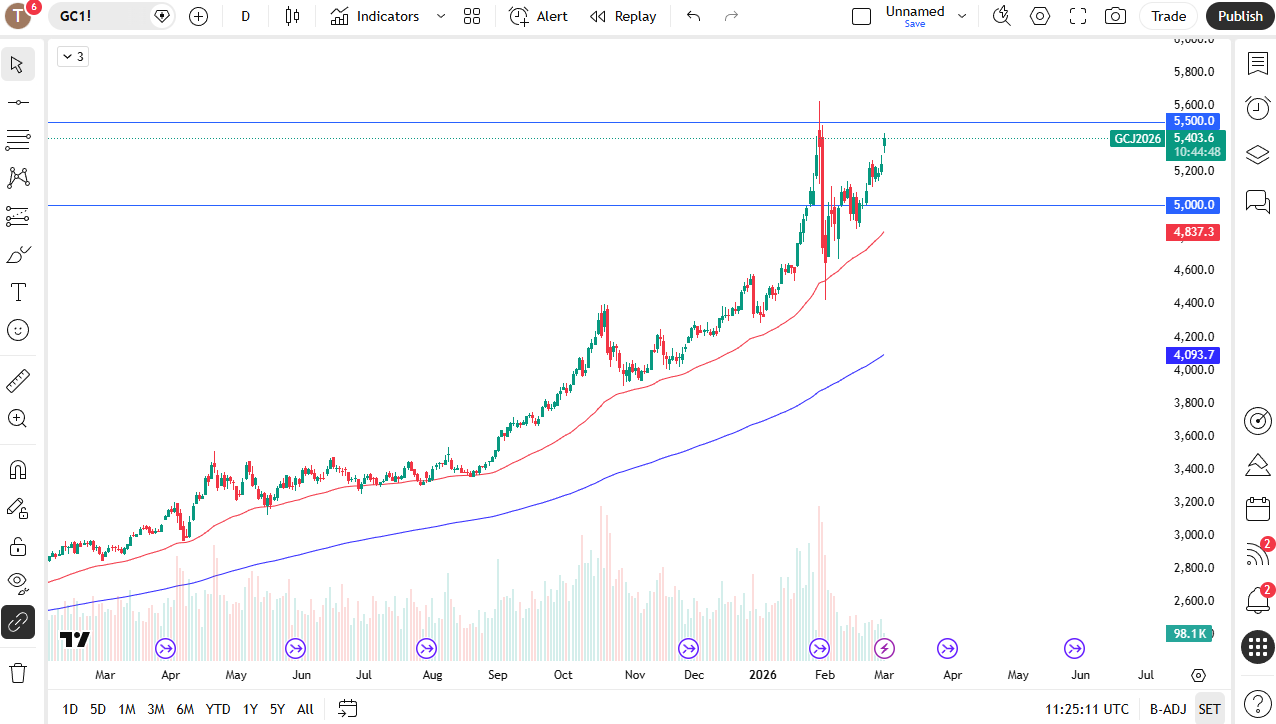
Task: Set range to YTD
Action: coord(218,709)
